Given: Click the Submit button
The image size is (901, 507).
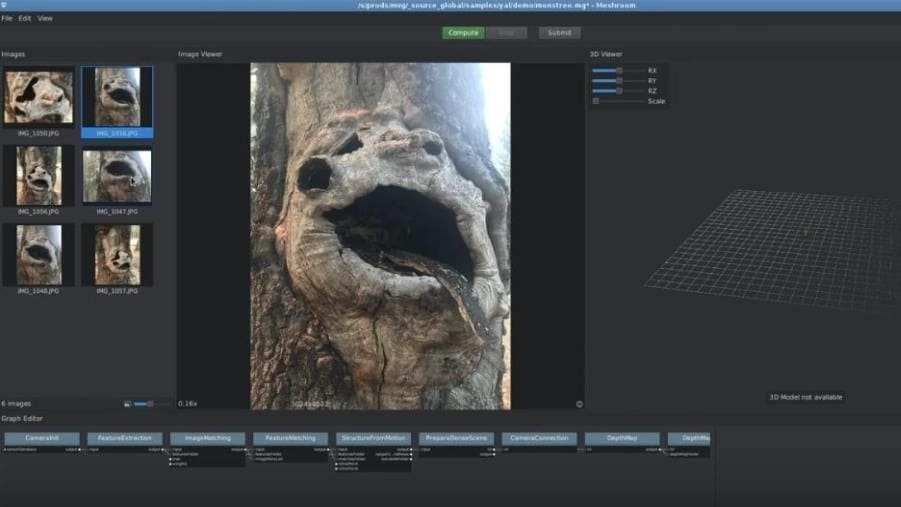Looking at the screenshot, I should point(559,33).
